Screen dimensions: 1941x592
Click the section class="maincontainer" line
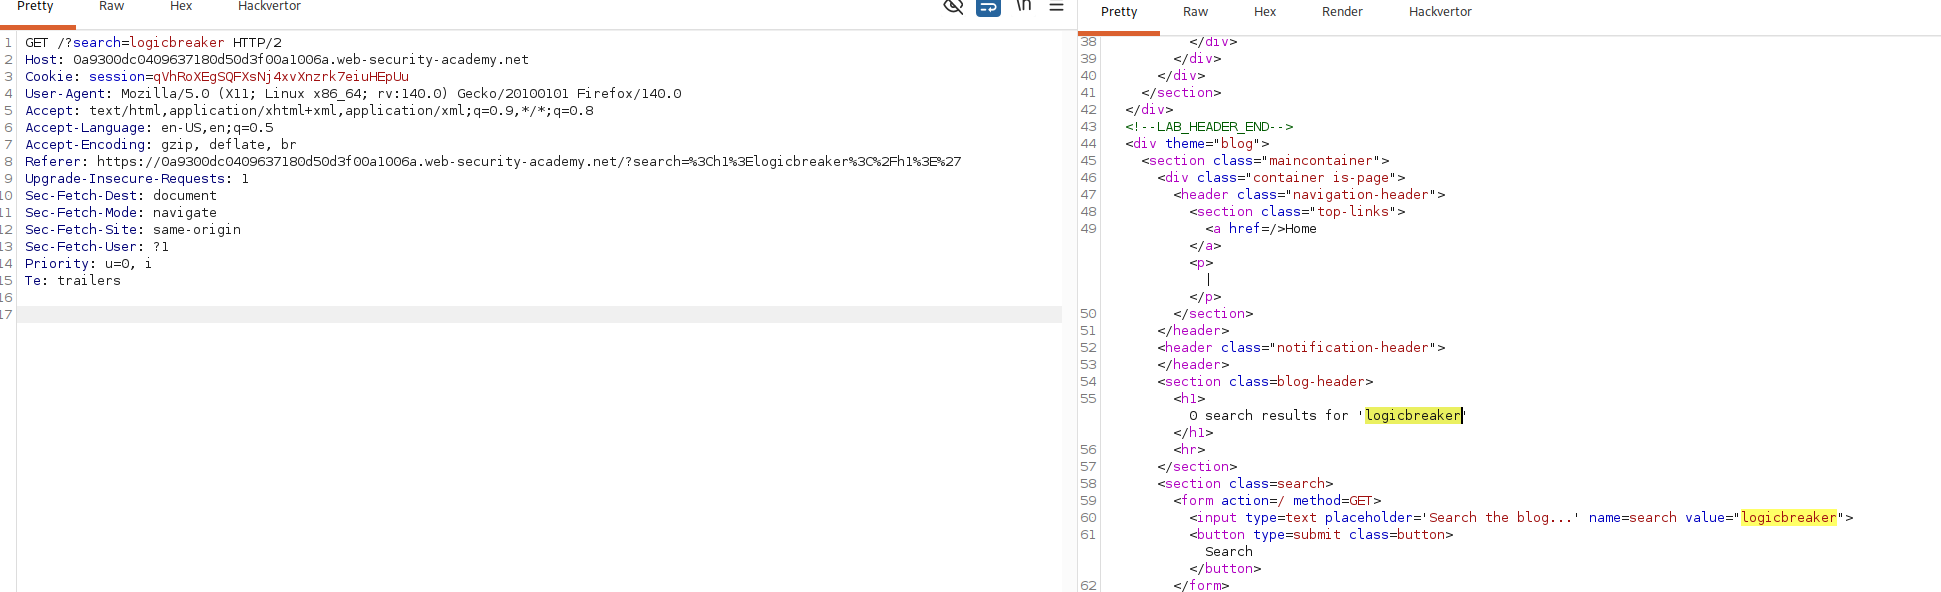tap(1265, 161)
